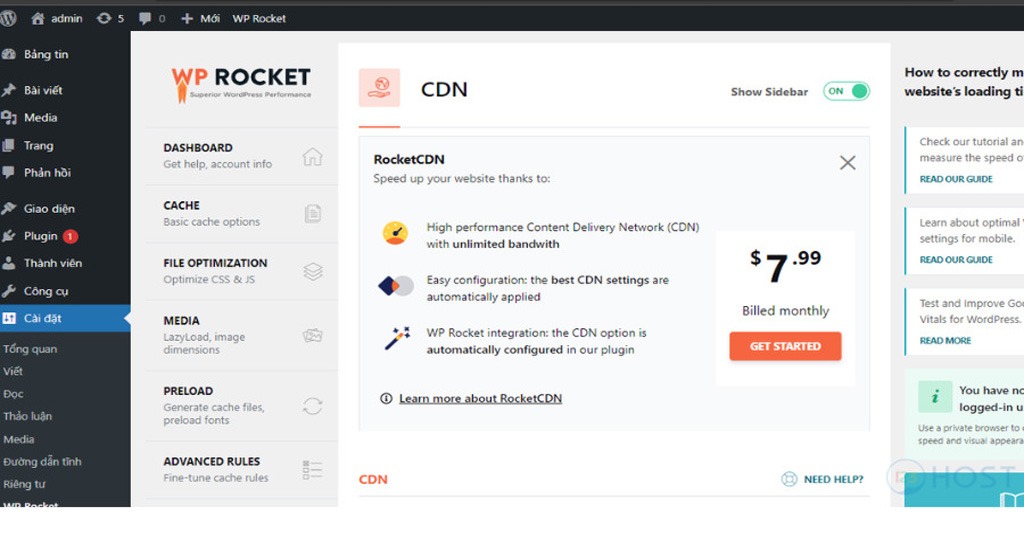Open ADVANCED RULES tab
This screenshot has width=1024, height=559.
tap(242, 470)
